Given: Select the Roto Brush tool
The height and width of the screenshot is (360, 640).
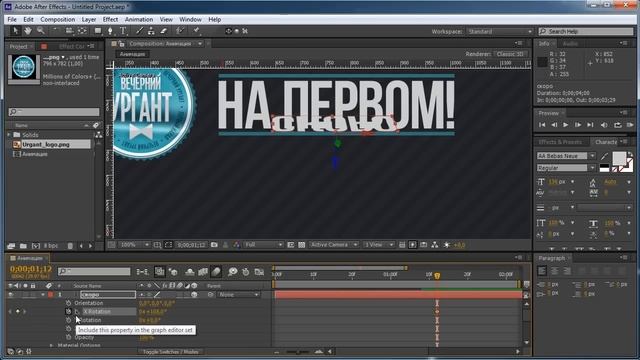Looking at the screenshot, I should click(180, 31).
